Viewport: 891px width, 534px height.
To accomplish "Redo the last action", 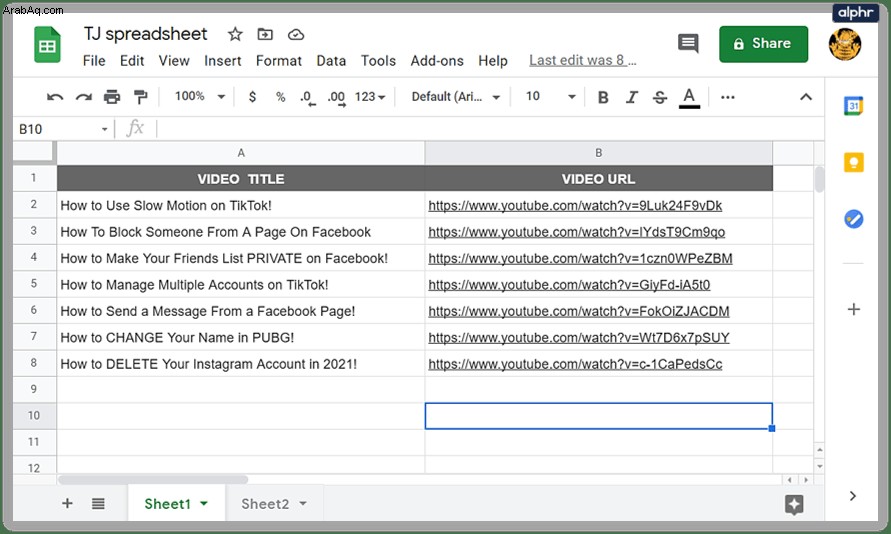I will pyautogui.click(x=84, y=97).
